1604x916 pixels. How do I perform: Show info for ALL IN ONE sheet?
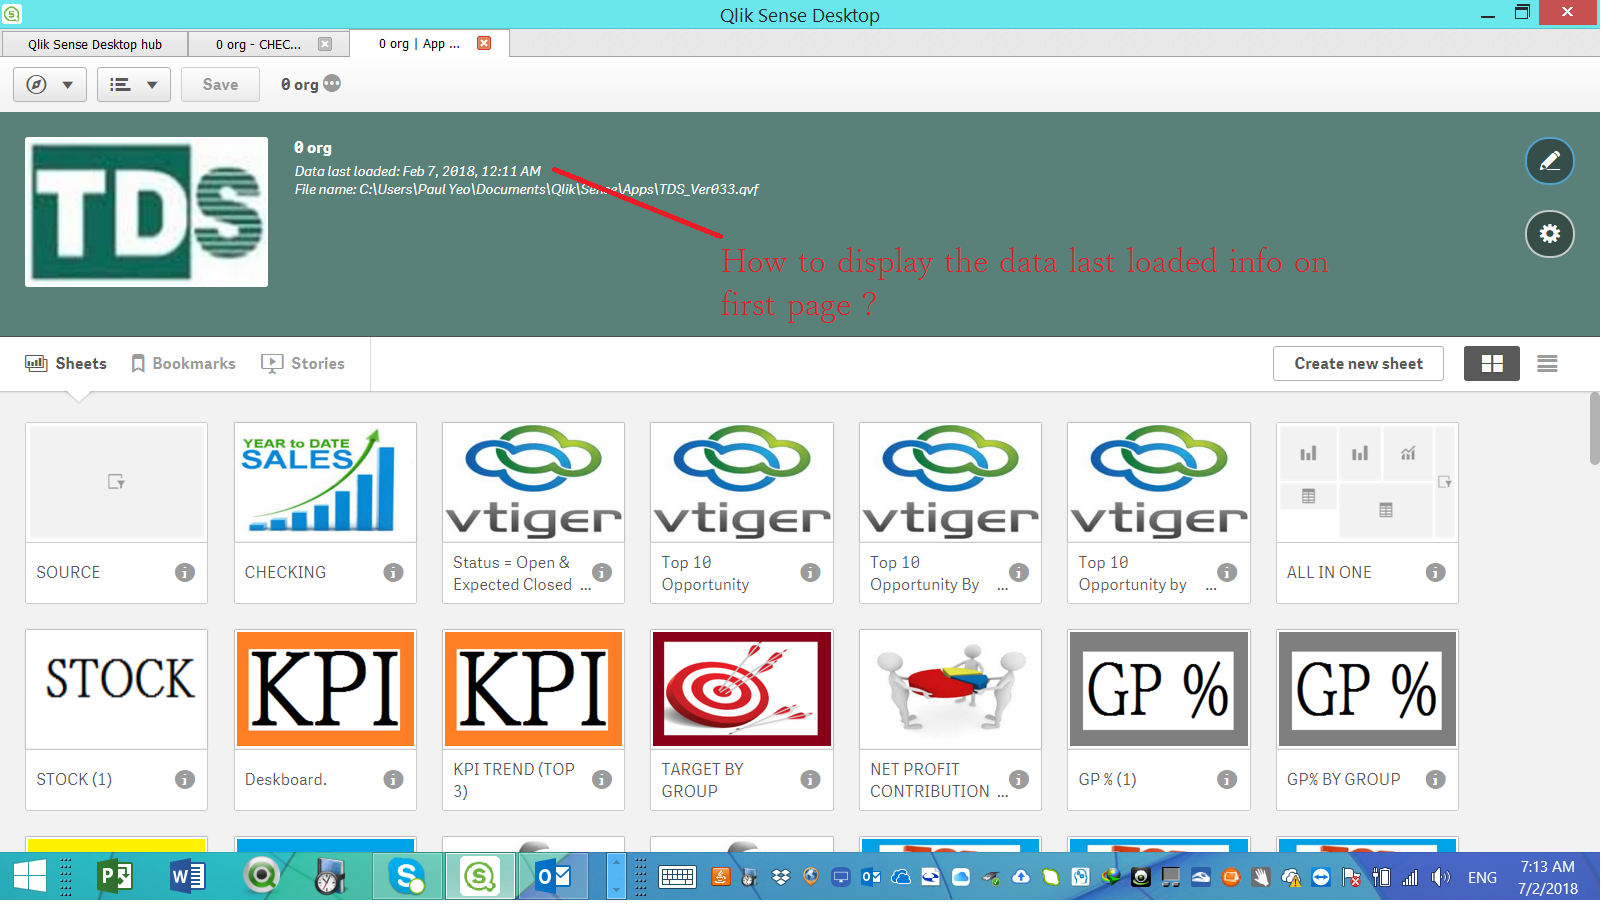pos(1436,573)
